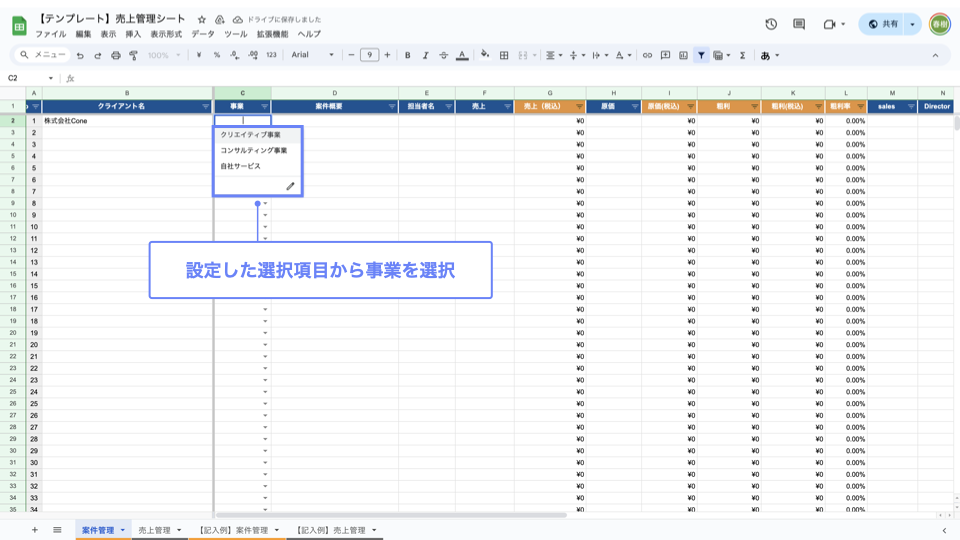This screenshot has width=960, height=540.
Task: Open the share options dropdown arrow
Action: [x=912, y=24]
